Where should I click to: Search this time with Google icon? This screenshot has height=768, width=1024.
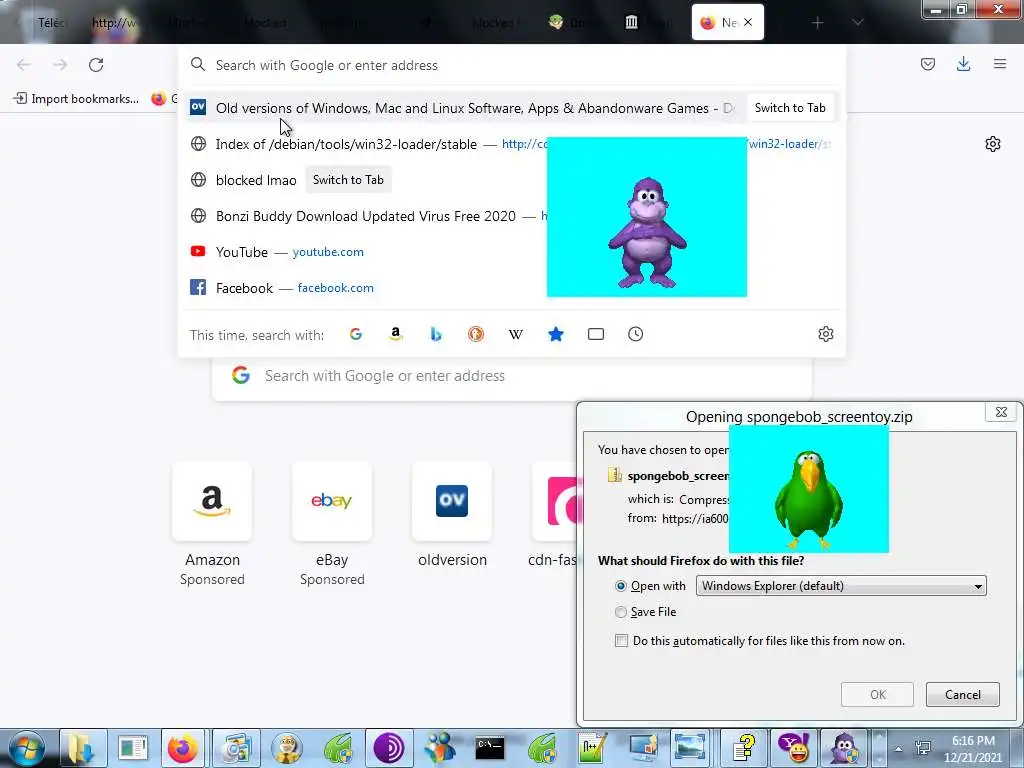point(356,334)
